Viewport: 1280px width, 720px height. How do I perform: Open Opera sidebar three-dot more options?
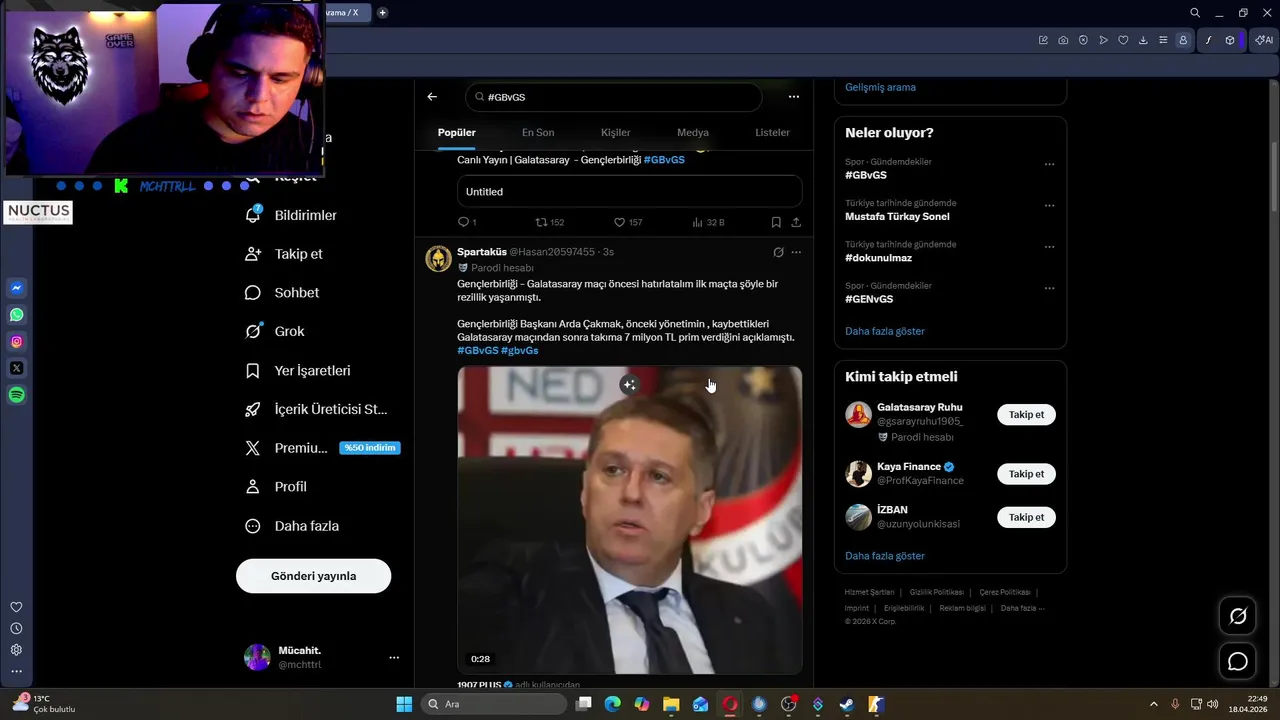tap(16, 671)
